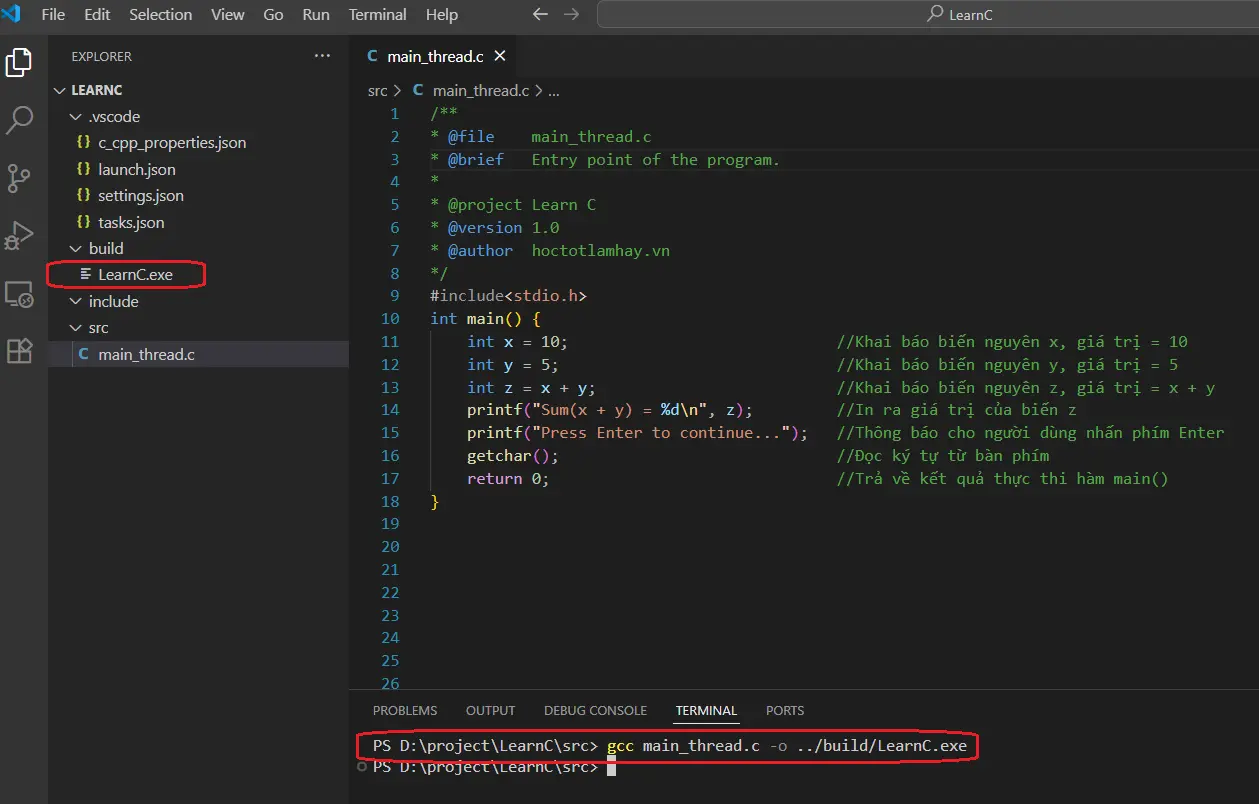This screenshot has width=1259, height=804.
Task: Click the getchar(); statement in the editor
Action: 512,455
